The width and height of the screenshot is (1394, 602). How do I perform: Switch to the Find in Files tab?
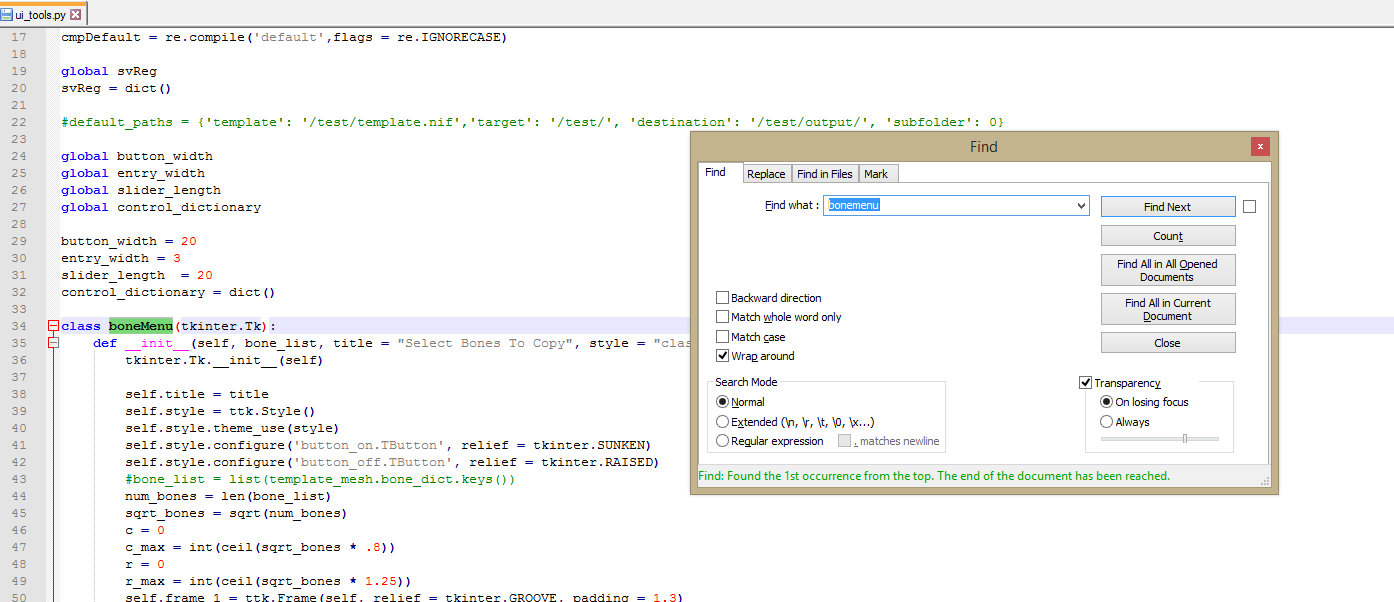[825, 174]
